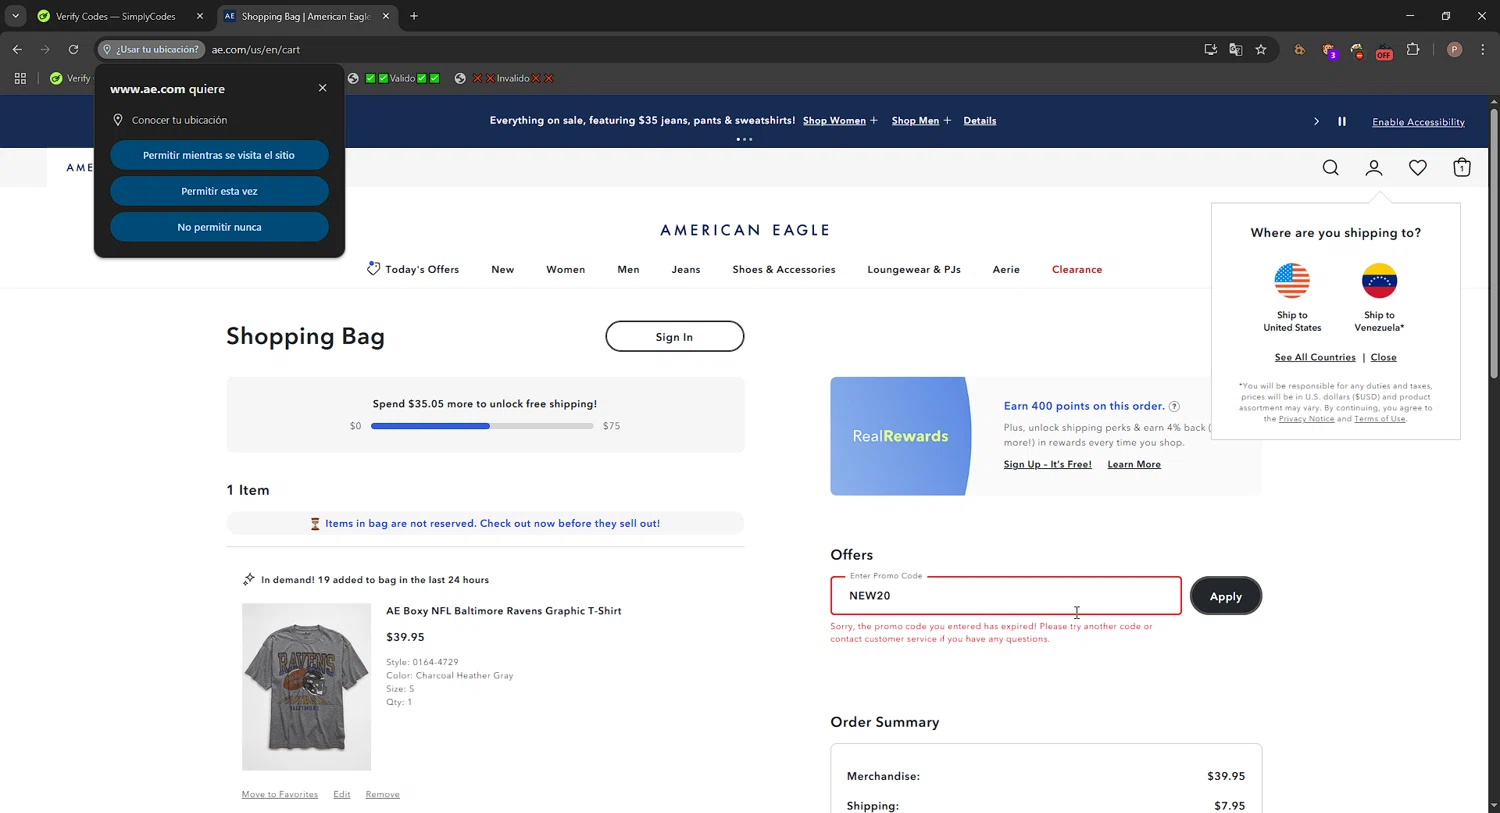
Task: Open the Clearance menu item
Action: pyautogui.click(x=1077, y=269)
